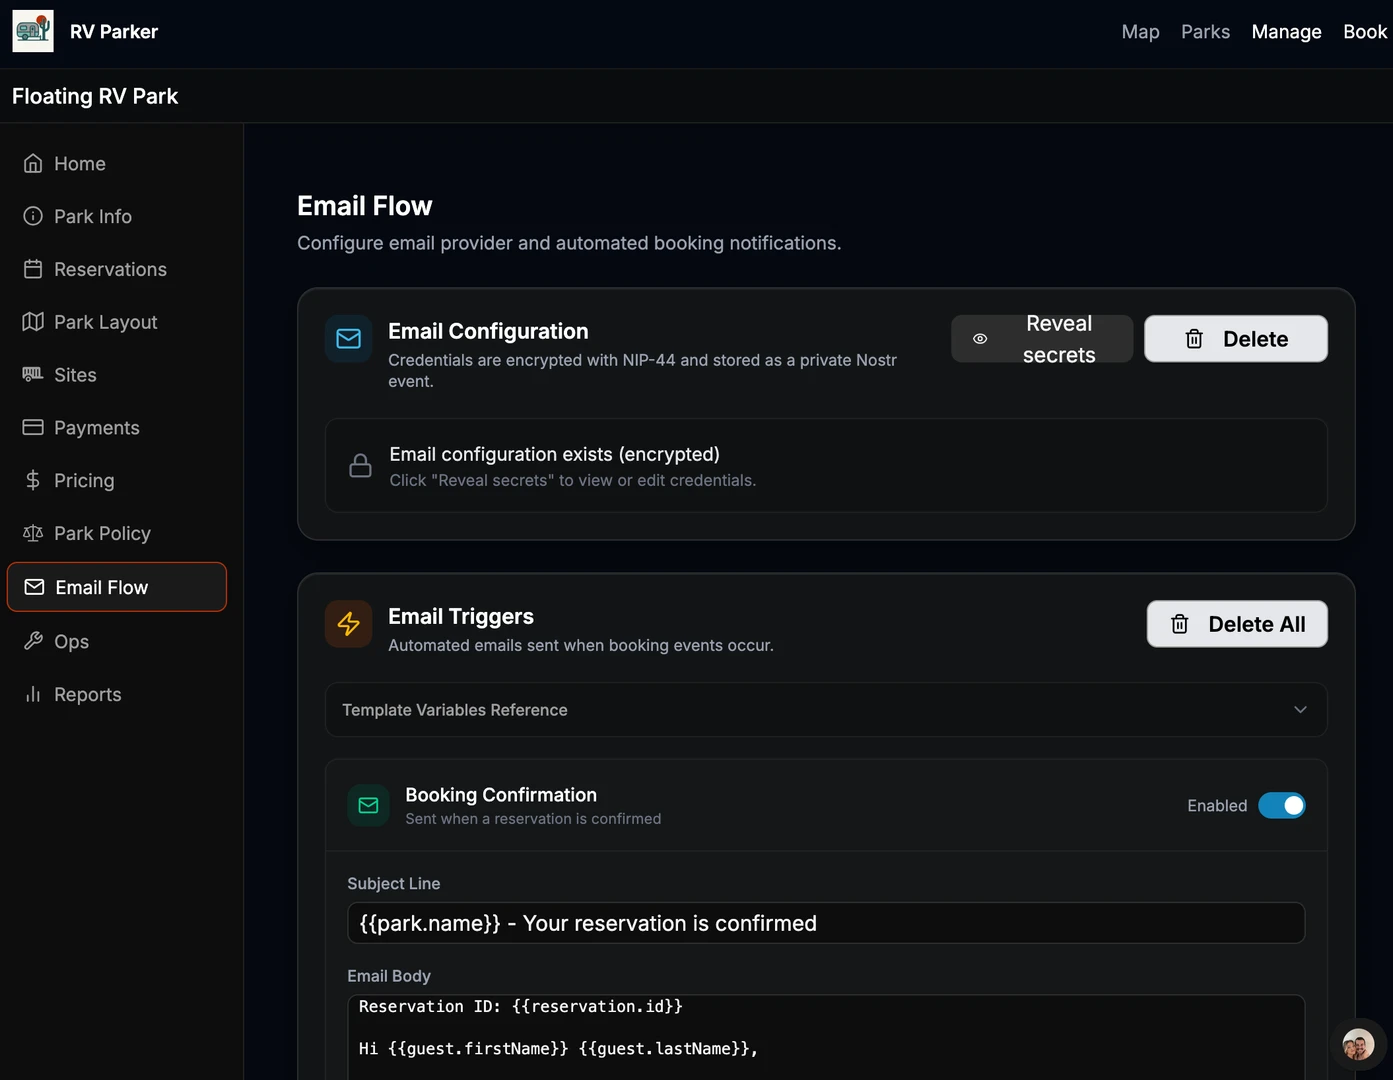This screenshot has height=1080, width=1393.
Task: Click the Template Variables chevron arrow
Action: (1300, 710)
